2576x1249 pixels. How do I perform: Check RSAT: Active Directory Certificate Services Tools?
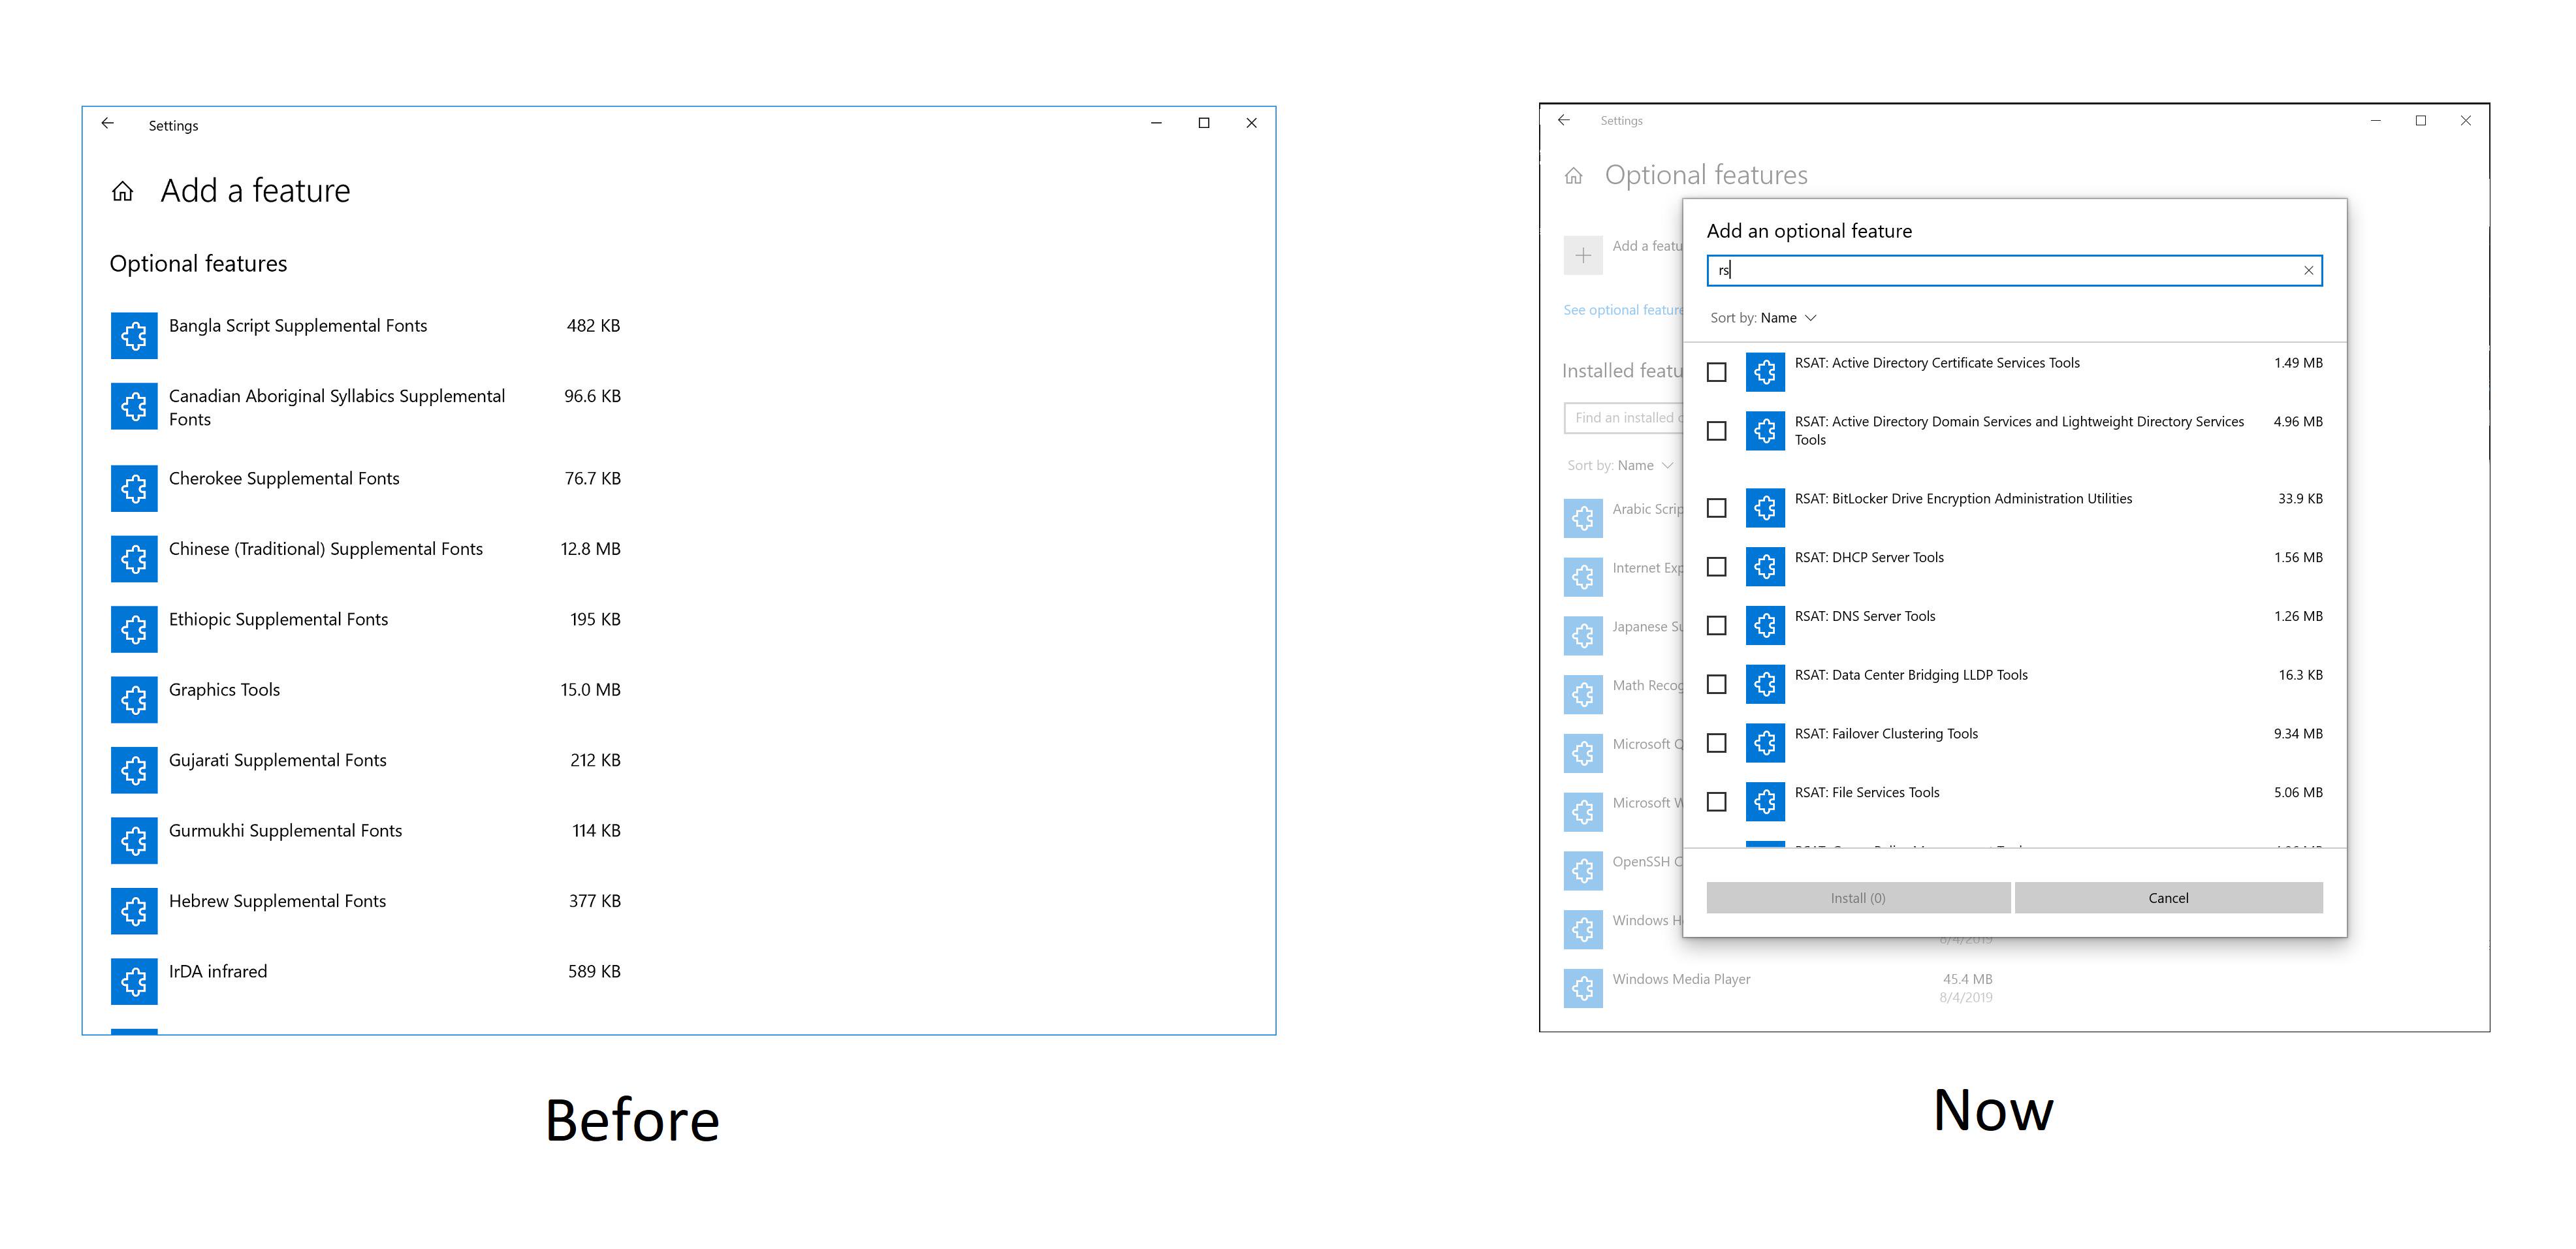(1716, 372)
